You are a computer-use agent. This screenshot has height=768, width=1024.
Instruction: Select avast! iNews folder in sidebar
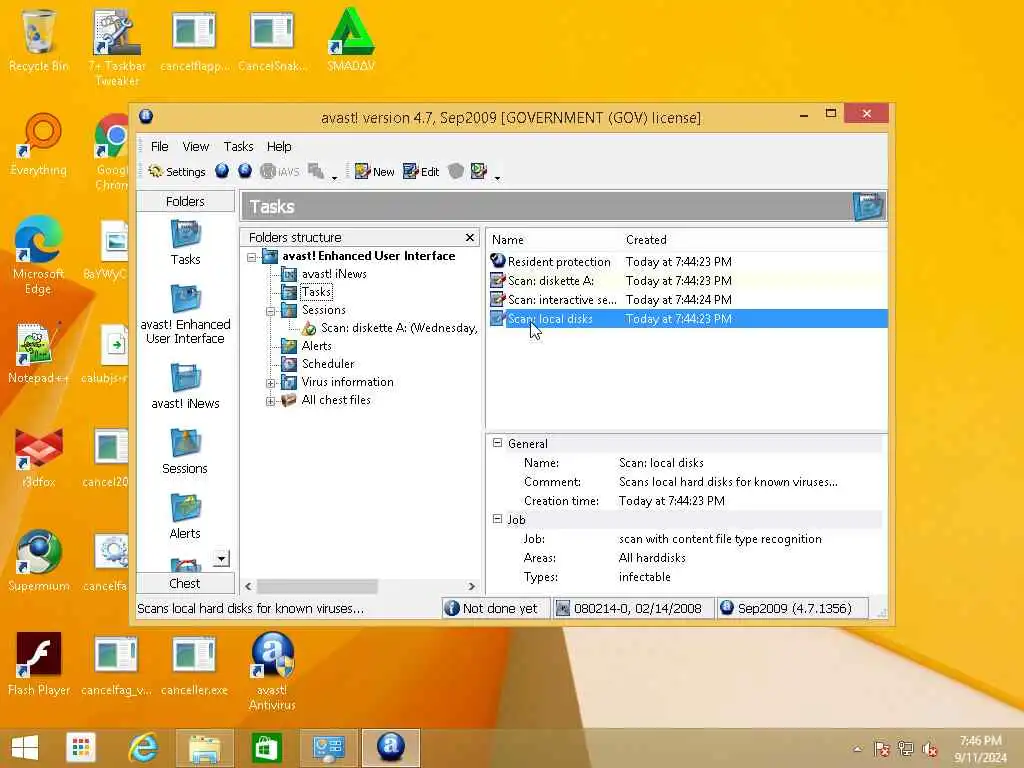185,387
